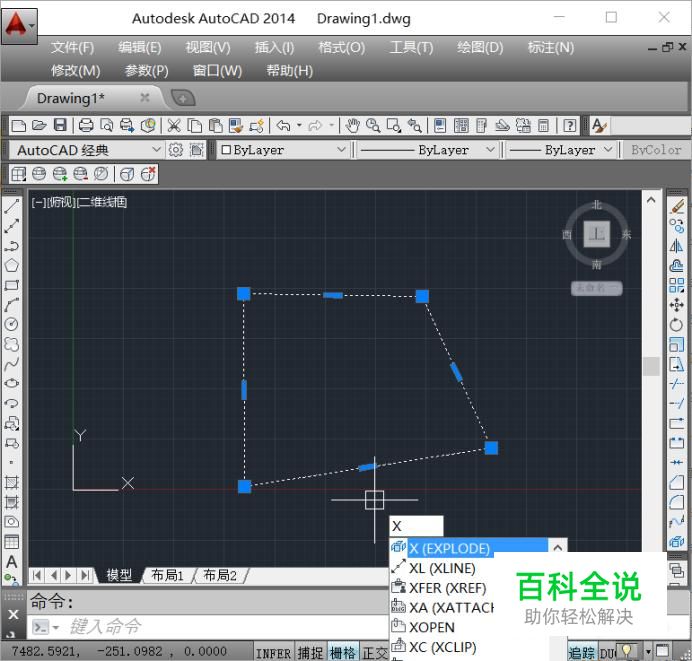This screenshot has height=661, width=692.
Task: Select the Erase tool icon
Action: click(677, 207)
